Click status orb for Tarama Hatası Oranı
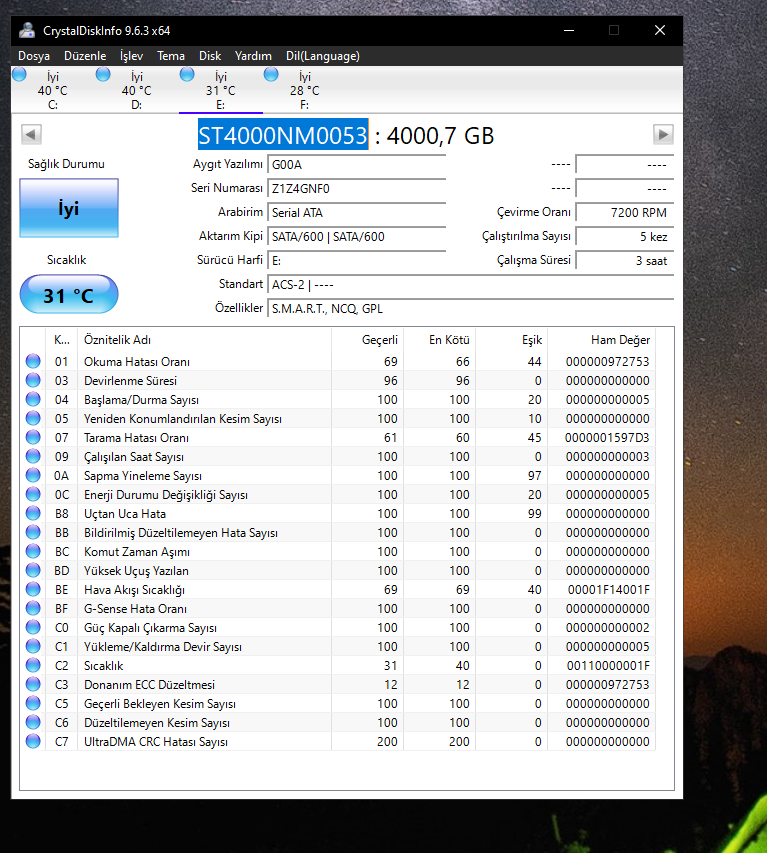Image resolution: width=767 pixels, height=853 pixels. tap(33, 437)
